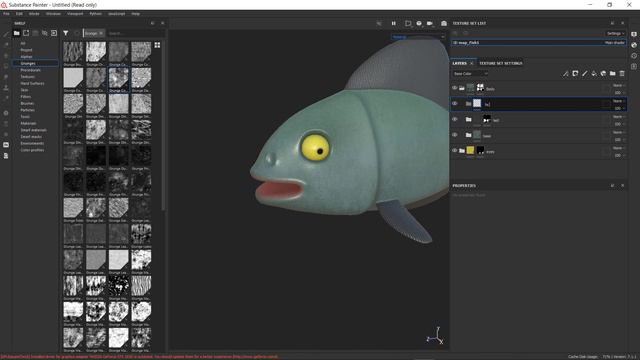Switch to Texture Set Settings tab
The image size is (640, 360).
click(501, 63)
